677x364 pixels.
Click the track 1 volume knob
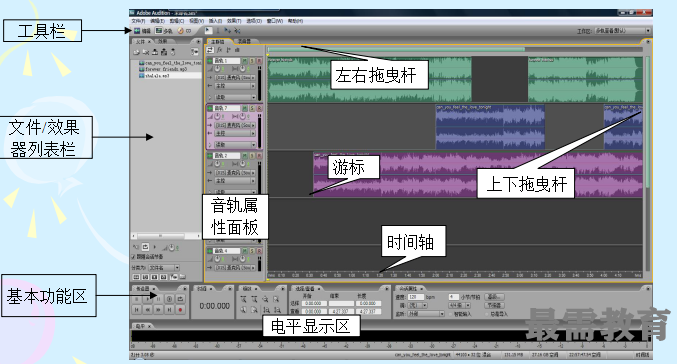tap(218, 69)
